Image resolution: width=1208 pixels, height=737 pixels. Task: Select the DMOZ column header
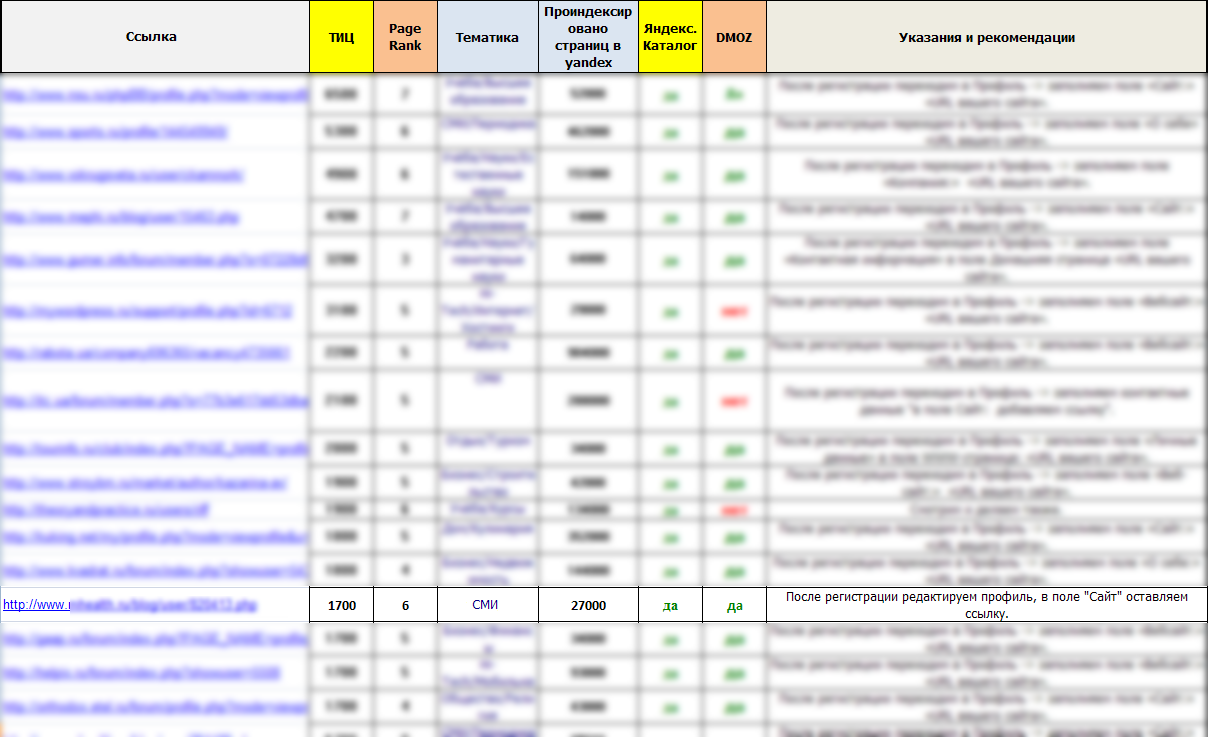[x=734, y=37]
